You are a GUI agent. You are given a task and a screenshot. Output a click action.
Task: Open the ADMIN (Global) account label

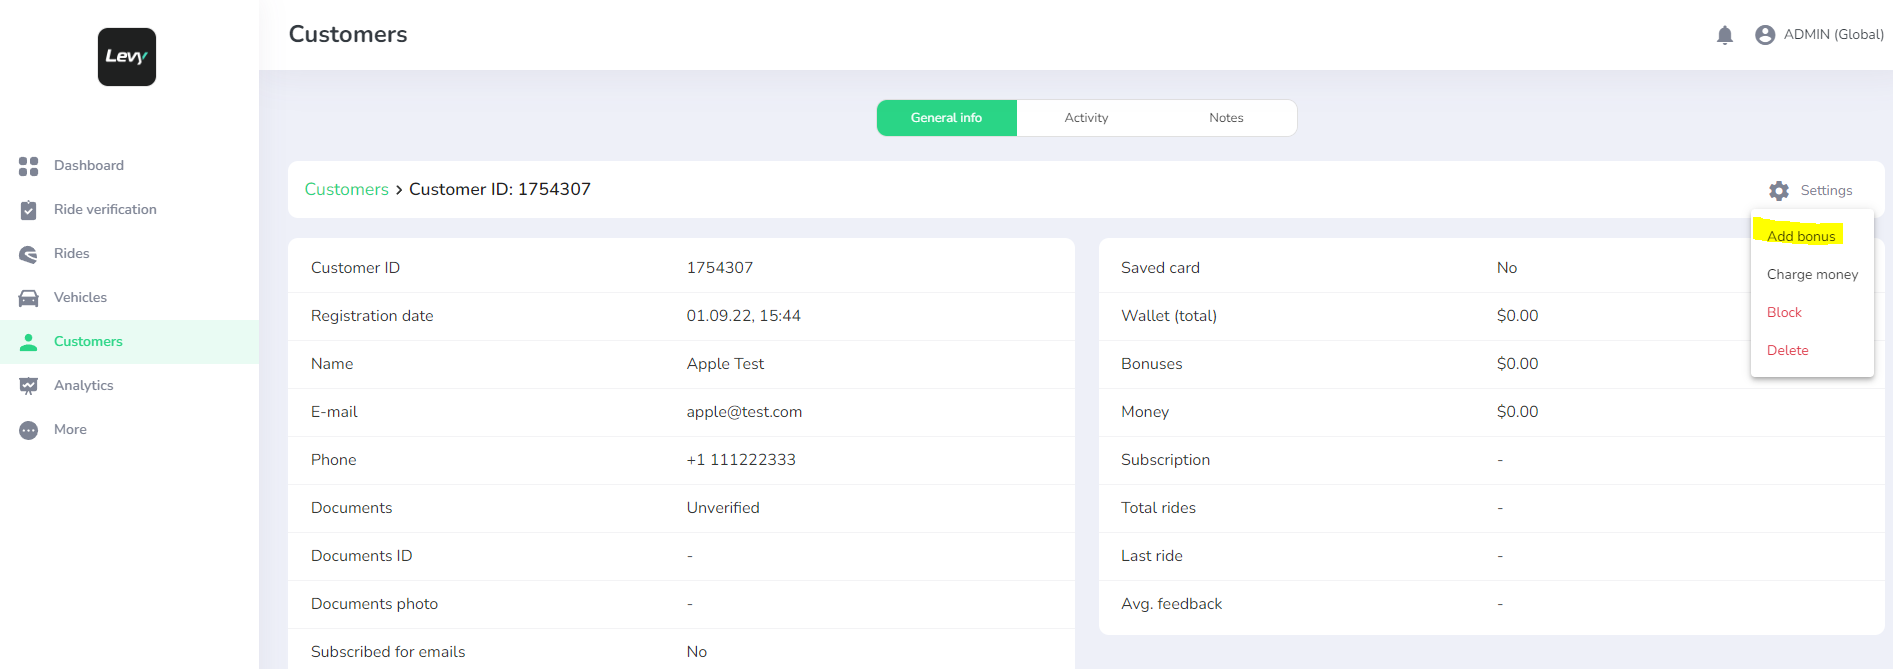[1833, 35]
